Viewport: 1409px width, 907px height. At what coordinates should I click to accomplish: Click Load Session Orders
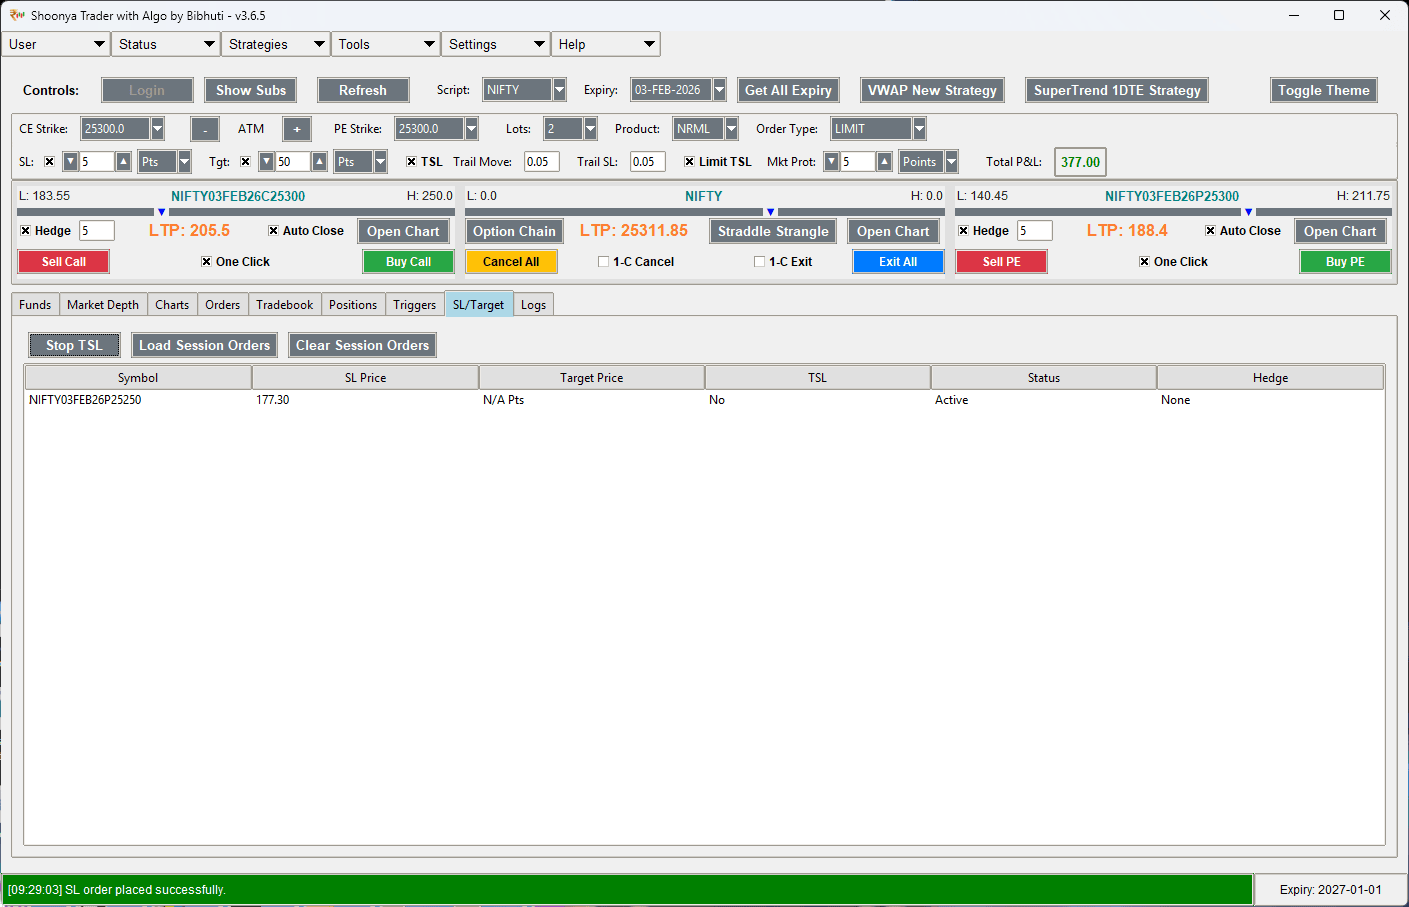point(204,345)
